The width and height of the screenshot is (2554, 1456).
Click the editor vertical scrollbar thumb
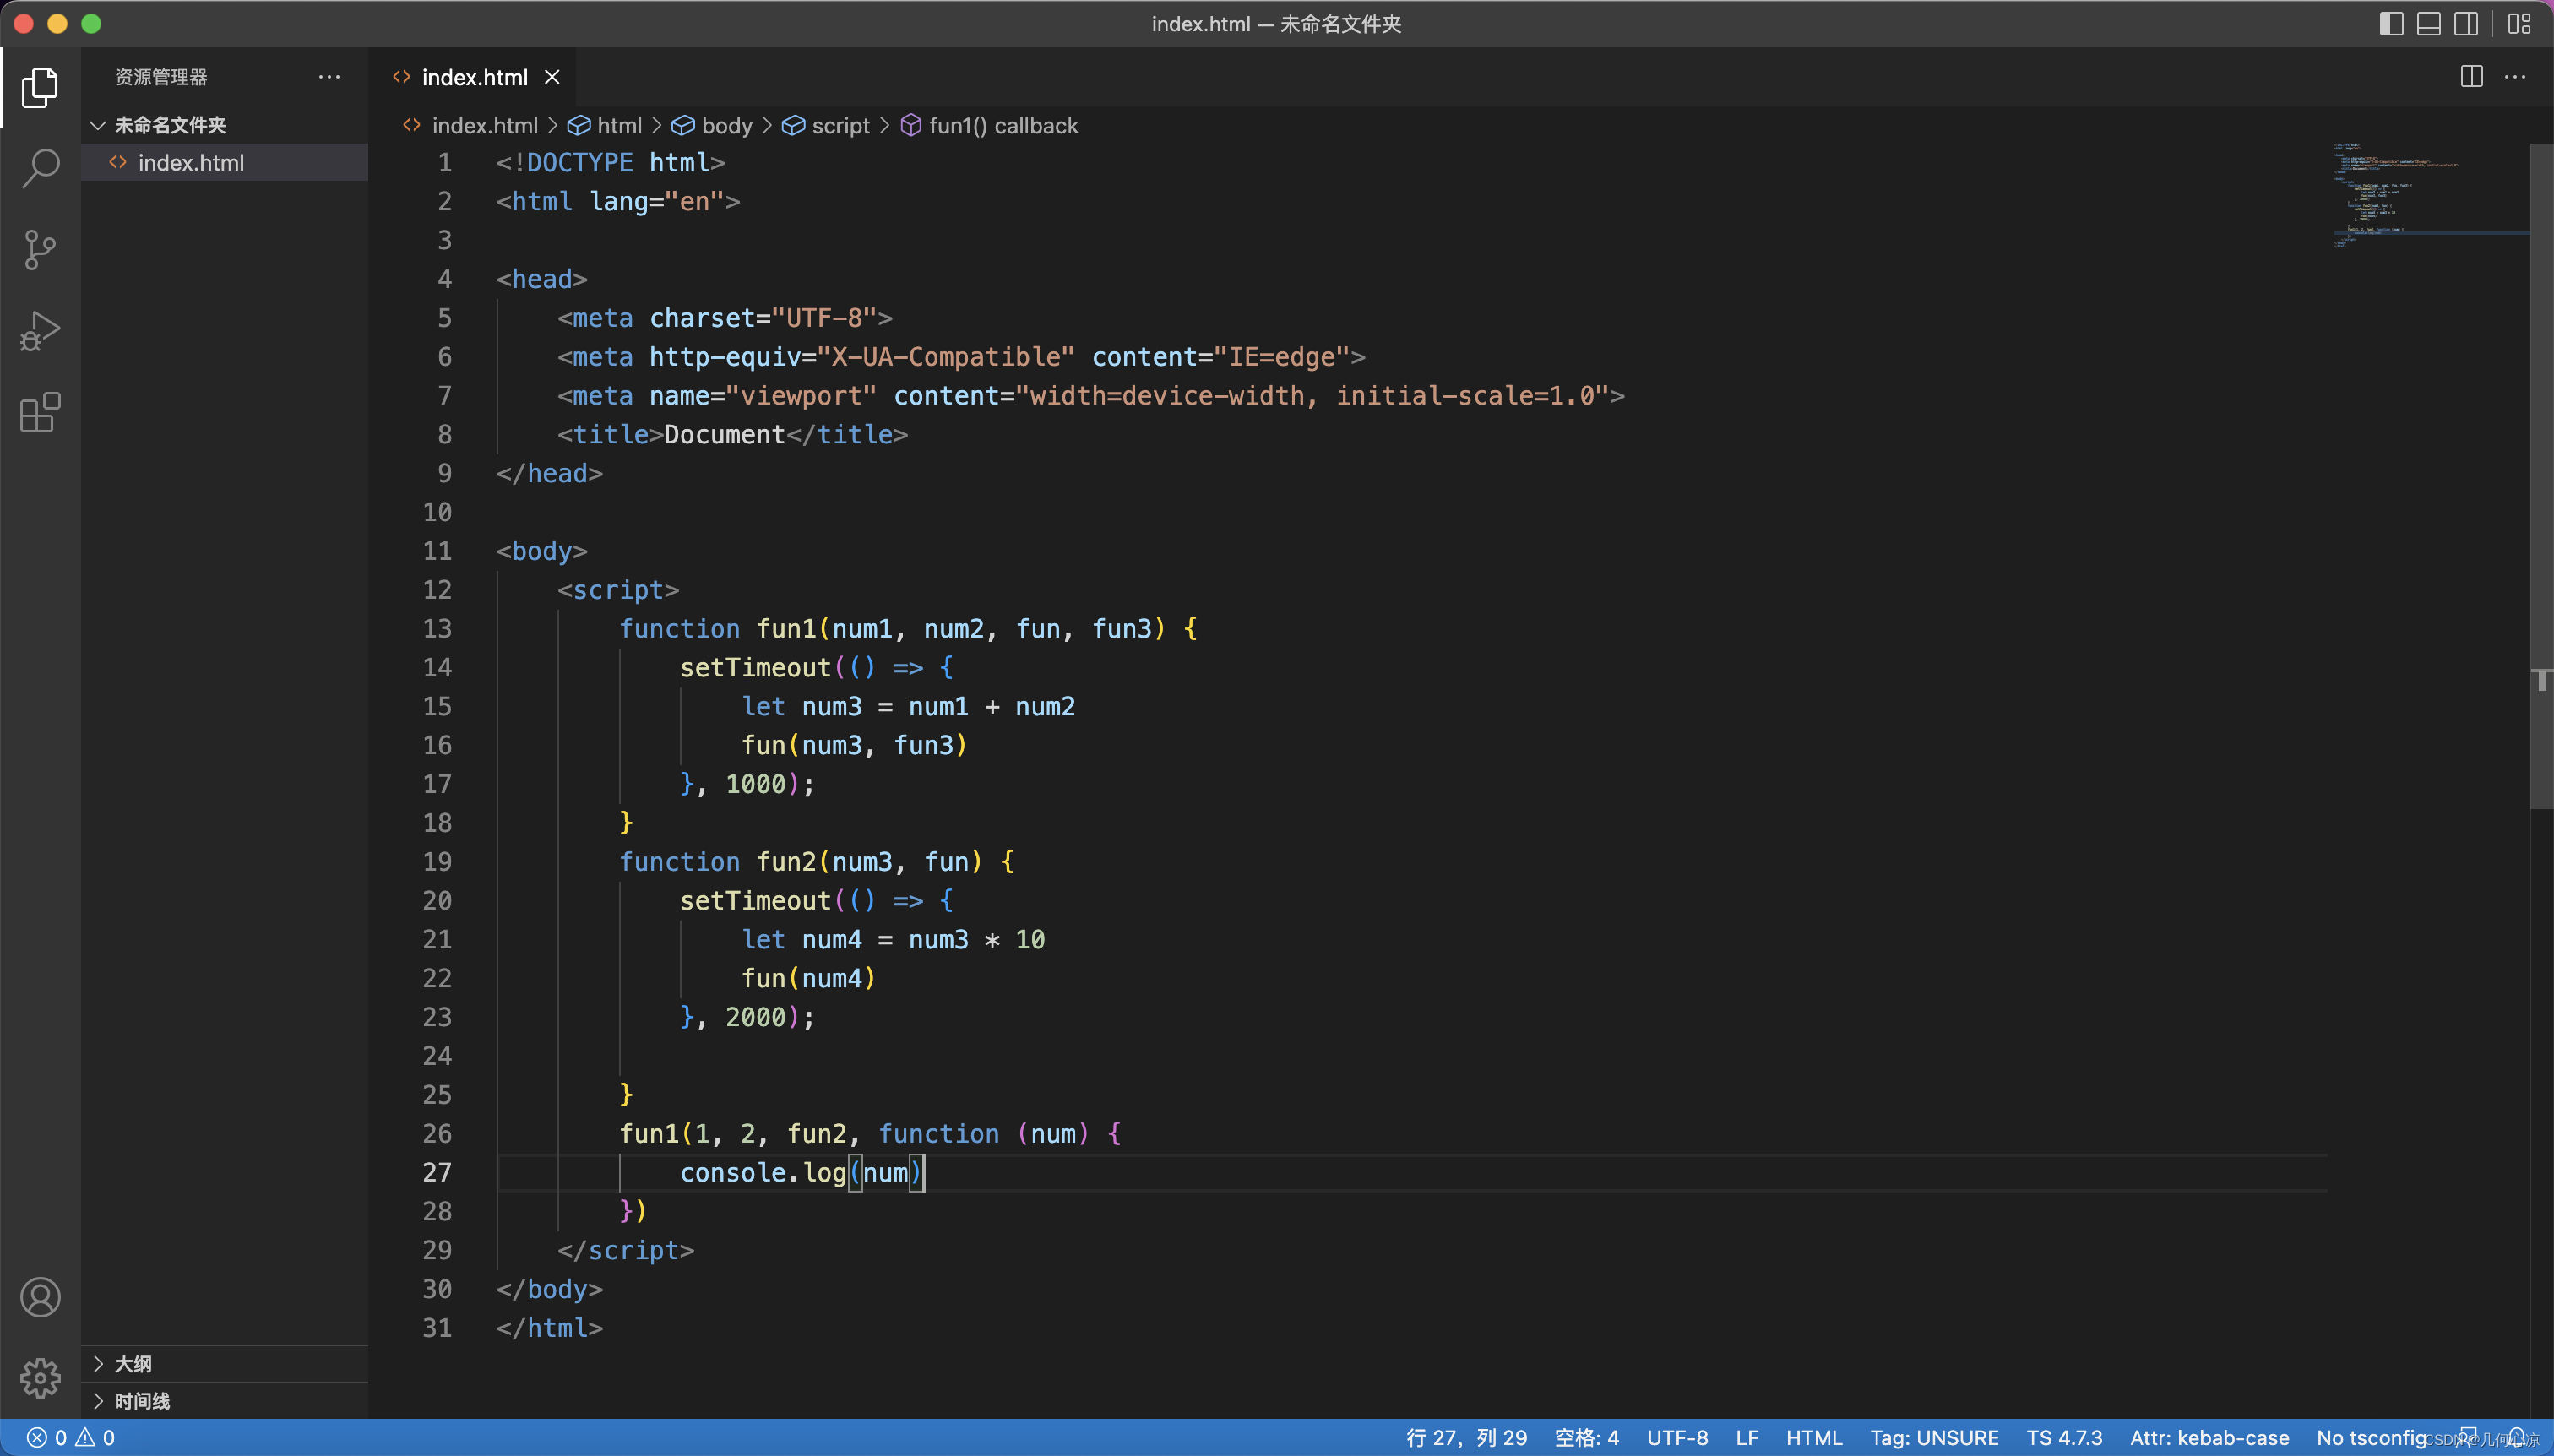click(2541, 475)
